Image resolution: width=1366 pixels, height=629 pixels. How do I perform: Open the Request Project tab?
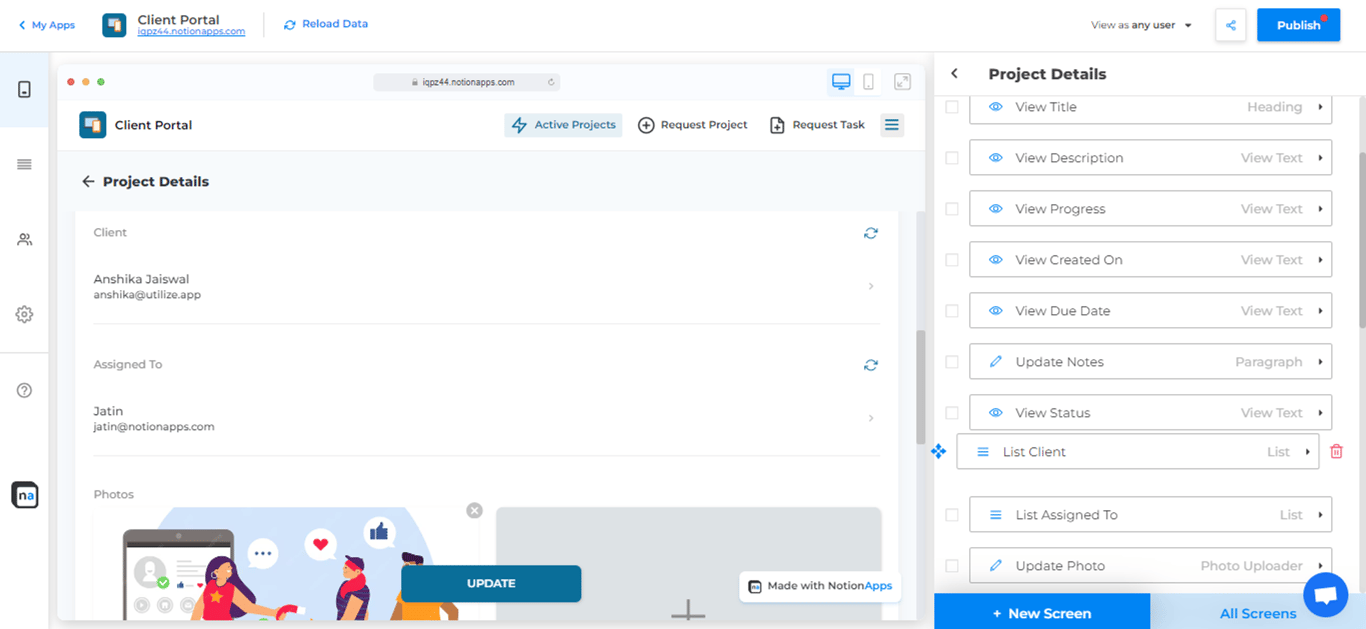coord(693,125)
